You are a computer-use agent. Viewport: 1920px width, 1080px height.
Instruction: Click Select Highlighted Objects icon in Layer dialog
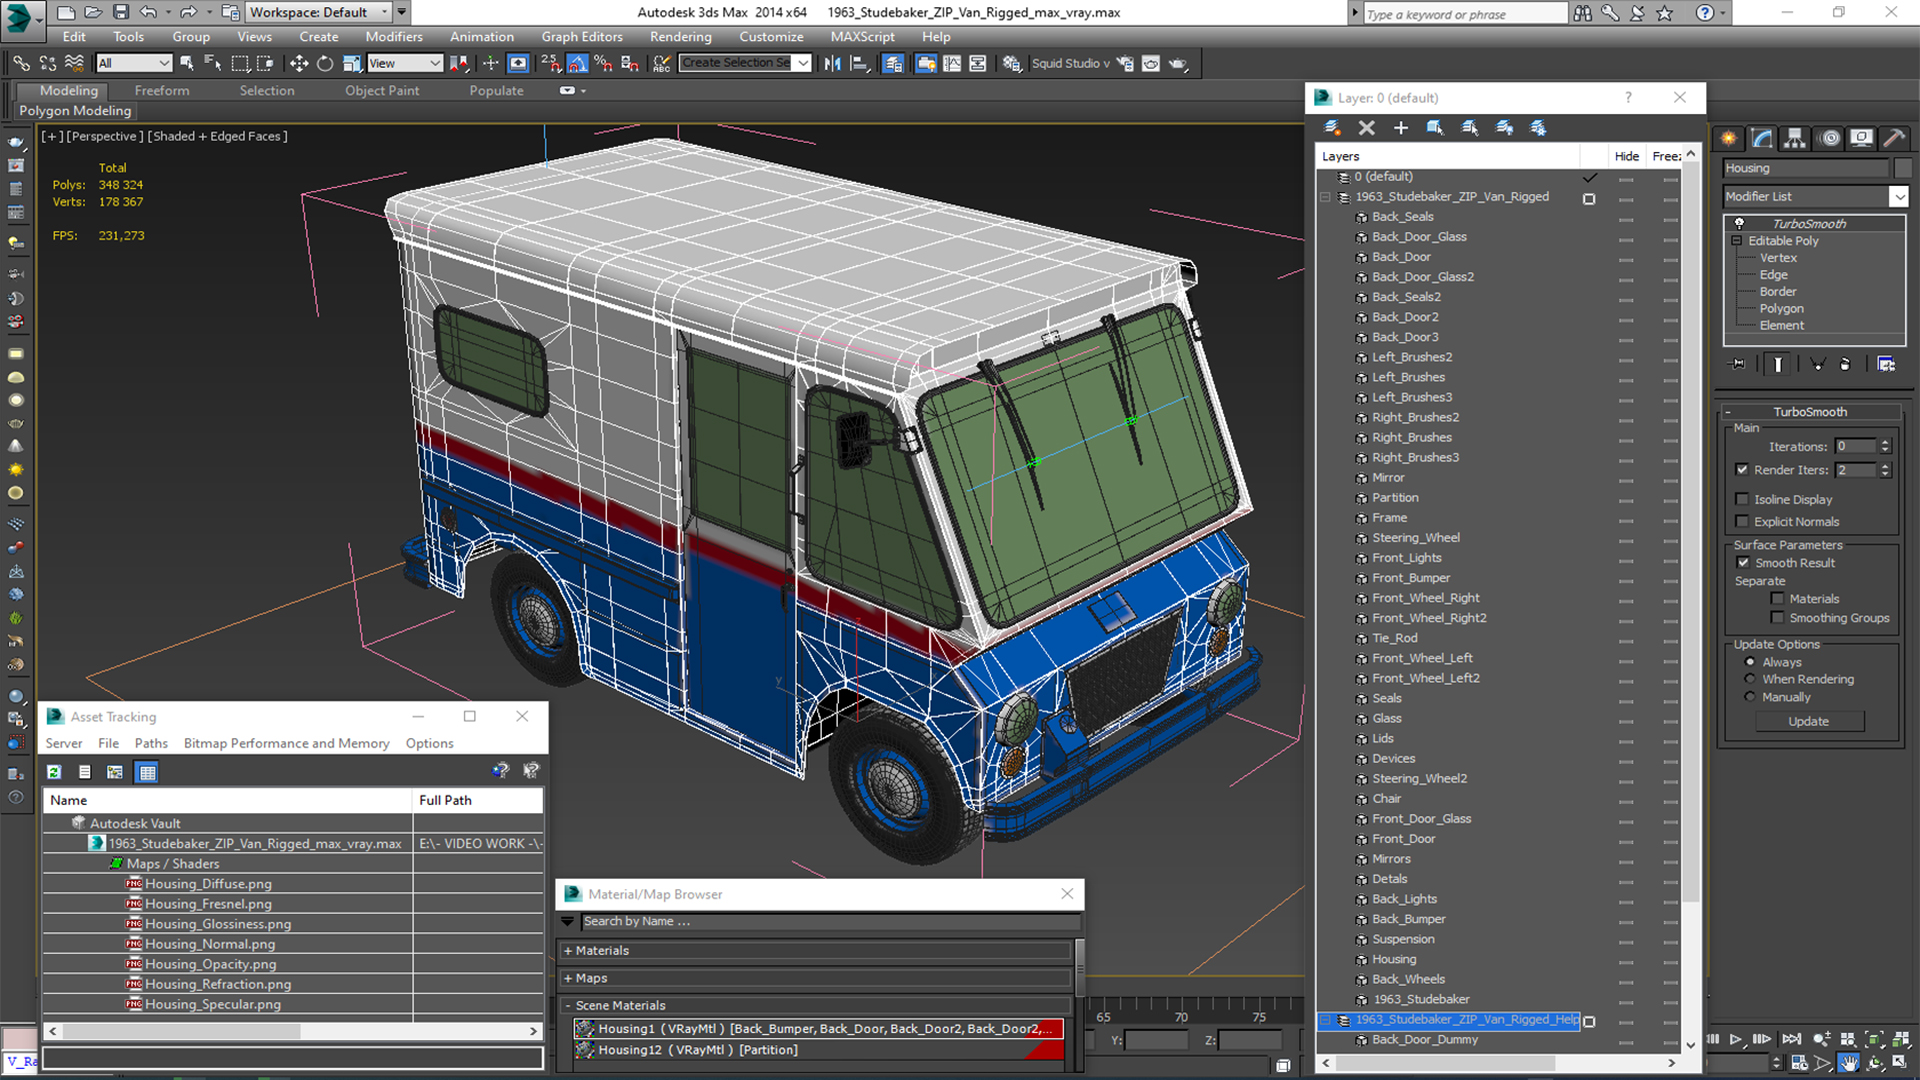pos(1435,128)
